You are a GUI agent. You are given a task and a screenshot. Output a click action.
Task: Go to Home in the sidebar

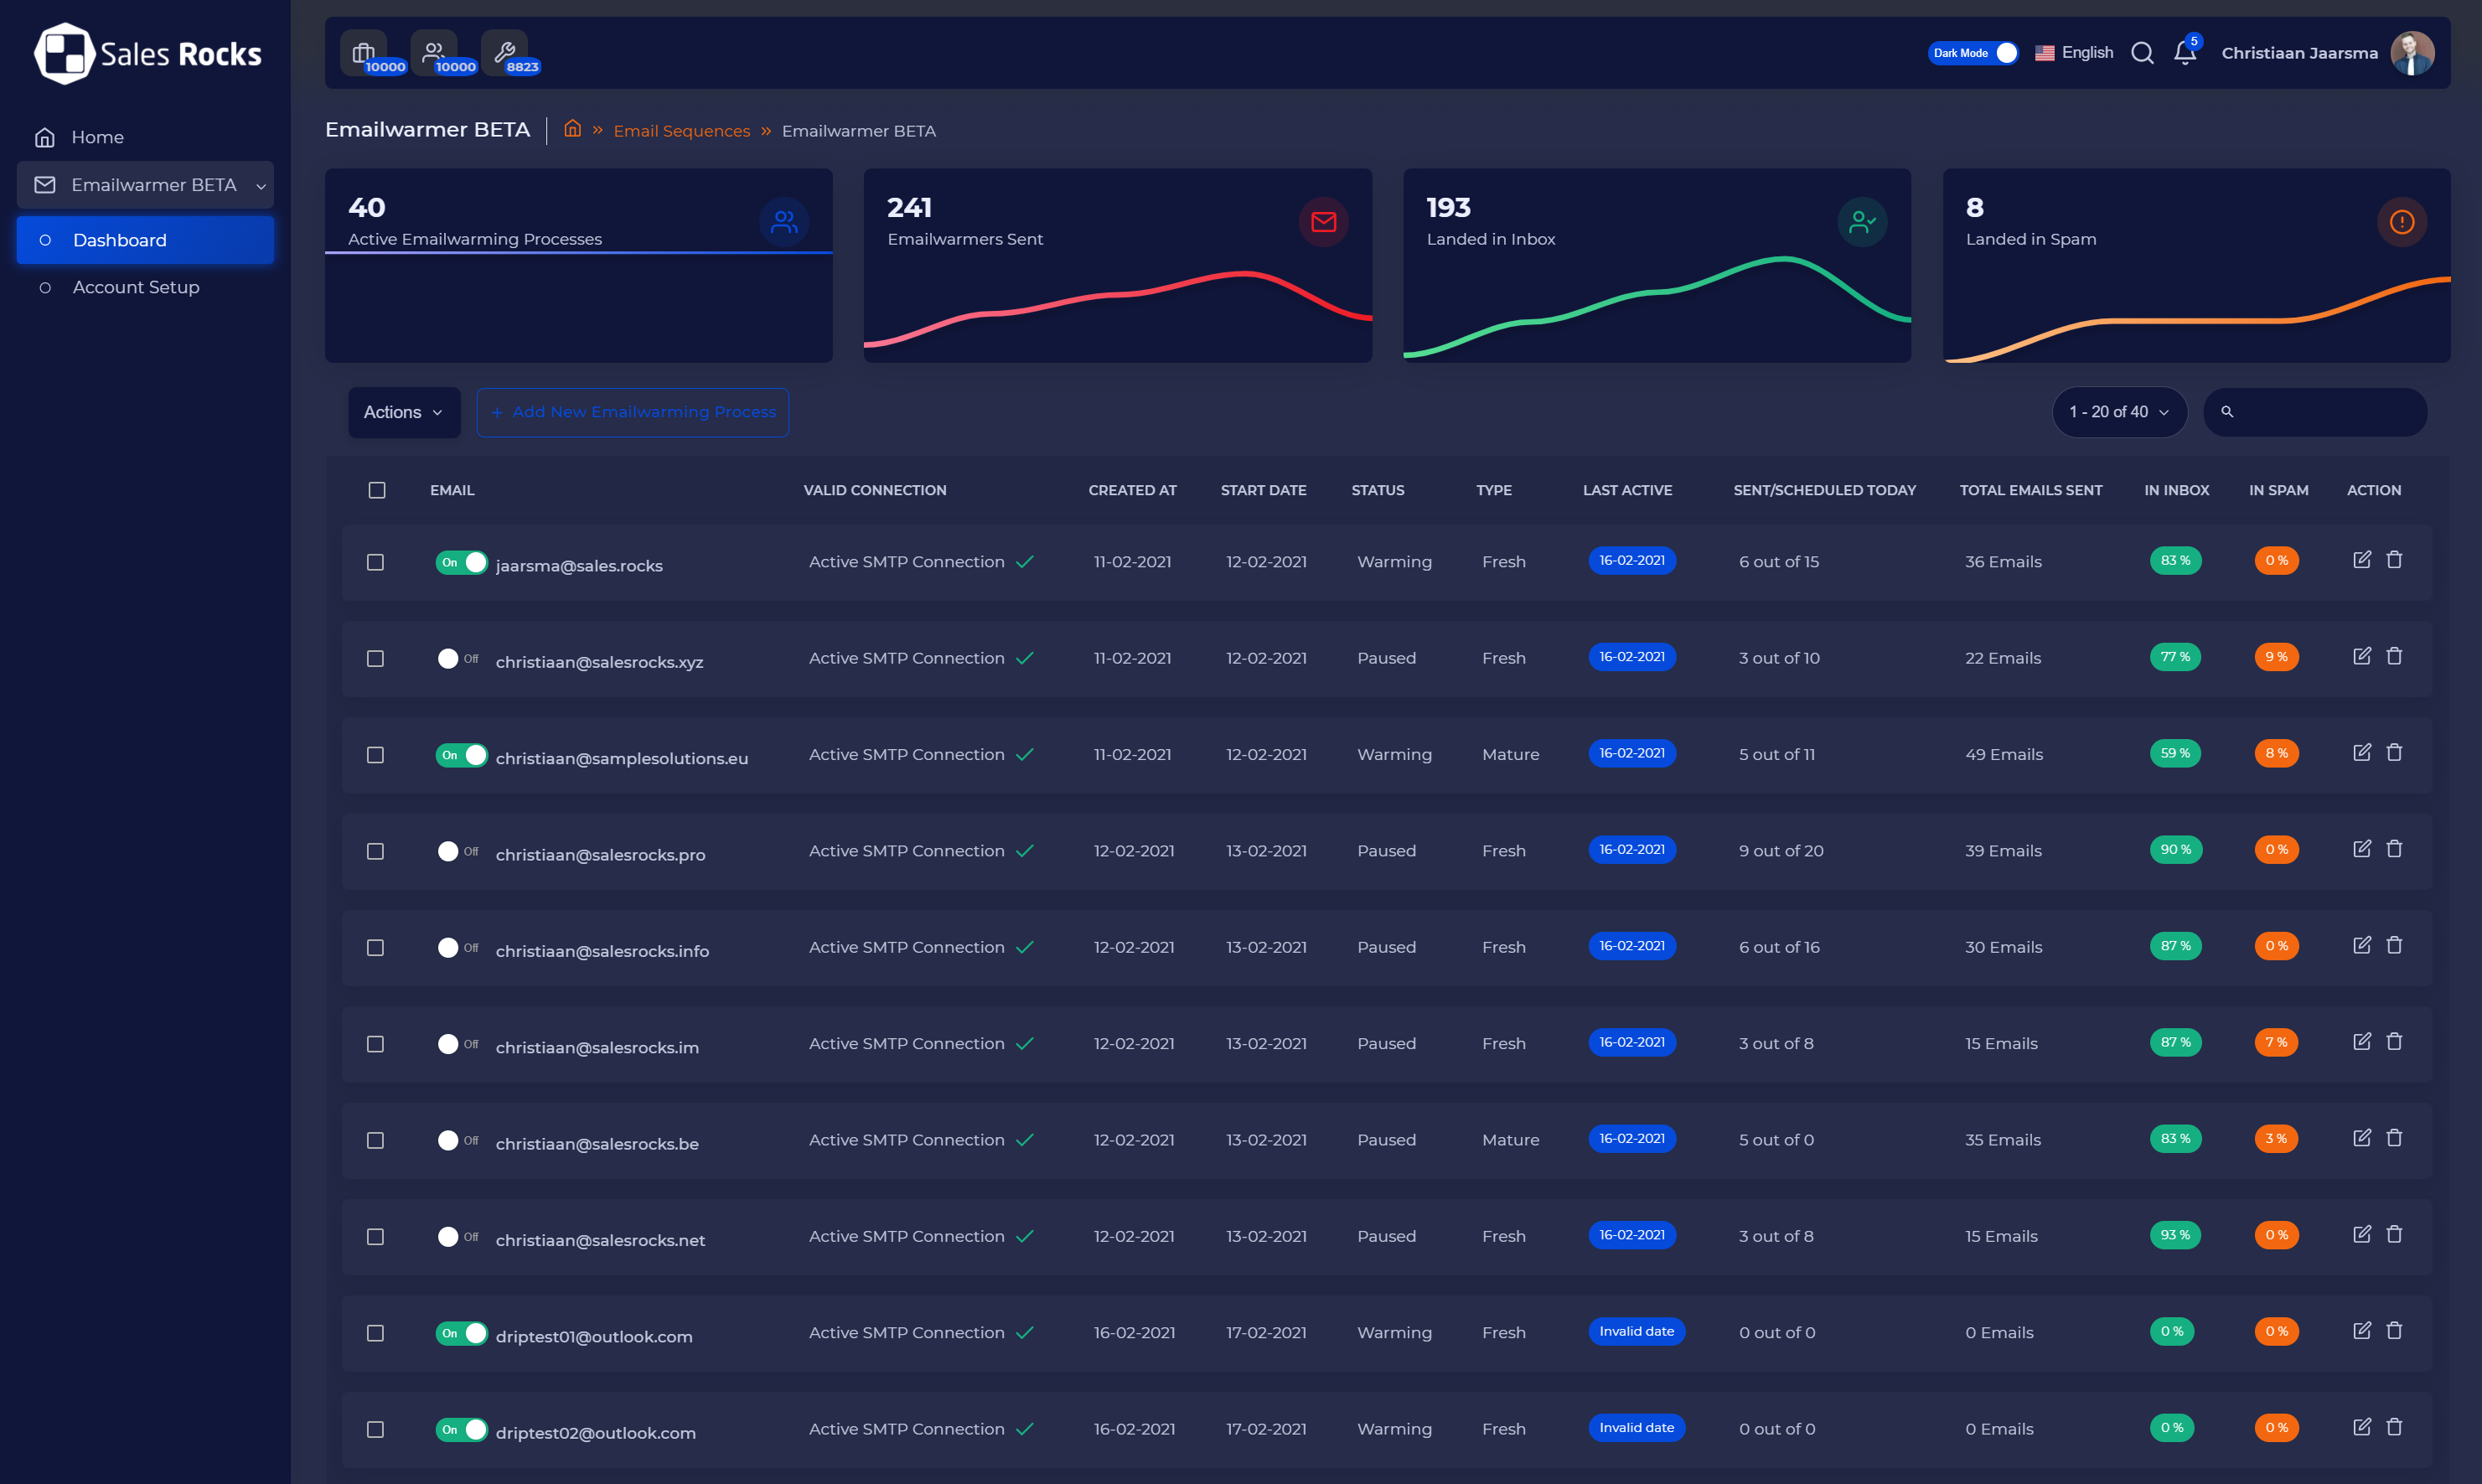tap(97, 137)
